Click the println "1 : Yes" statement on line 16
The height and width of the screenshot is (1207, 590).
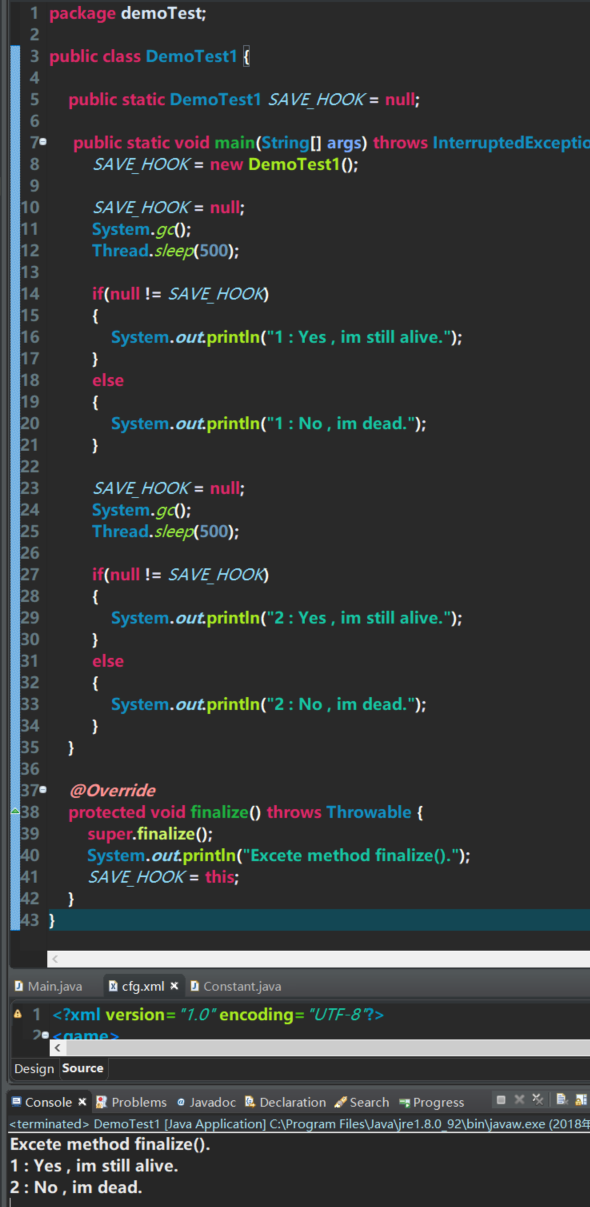click(x=287, y=337)
